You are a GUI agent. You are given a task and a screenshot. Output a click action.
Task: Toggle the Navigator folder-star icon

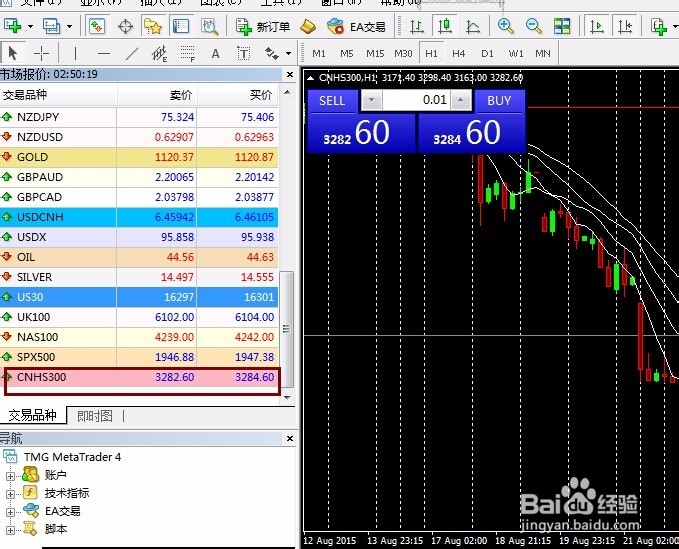pyautogui.click(x=153, y=26)
